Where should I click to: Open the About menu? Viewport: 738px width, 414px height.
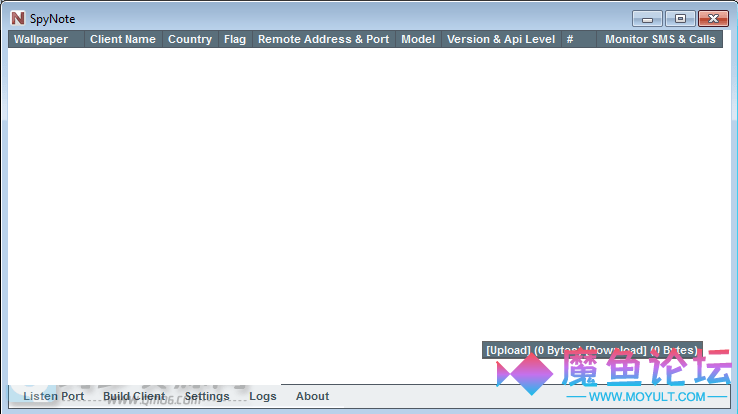pyautogui.click(x=313, y=396)
